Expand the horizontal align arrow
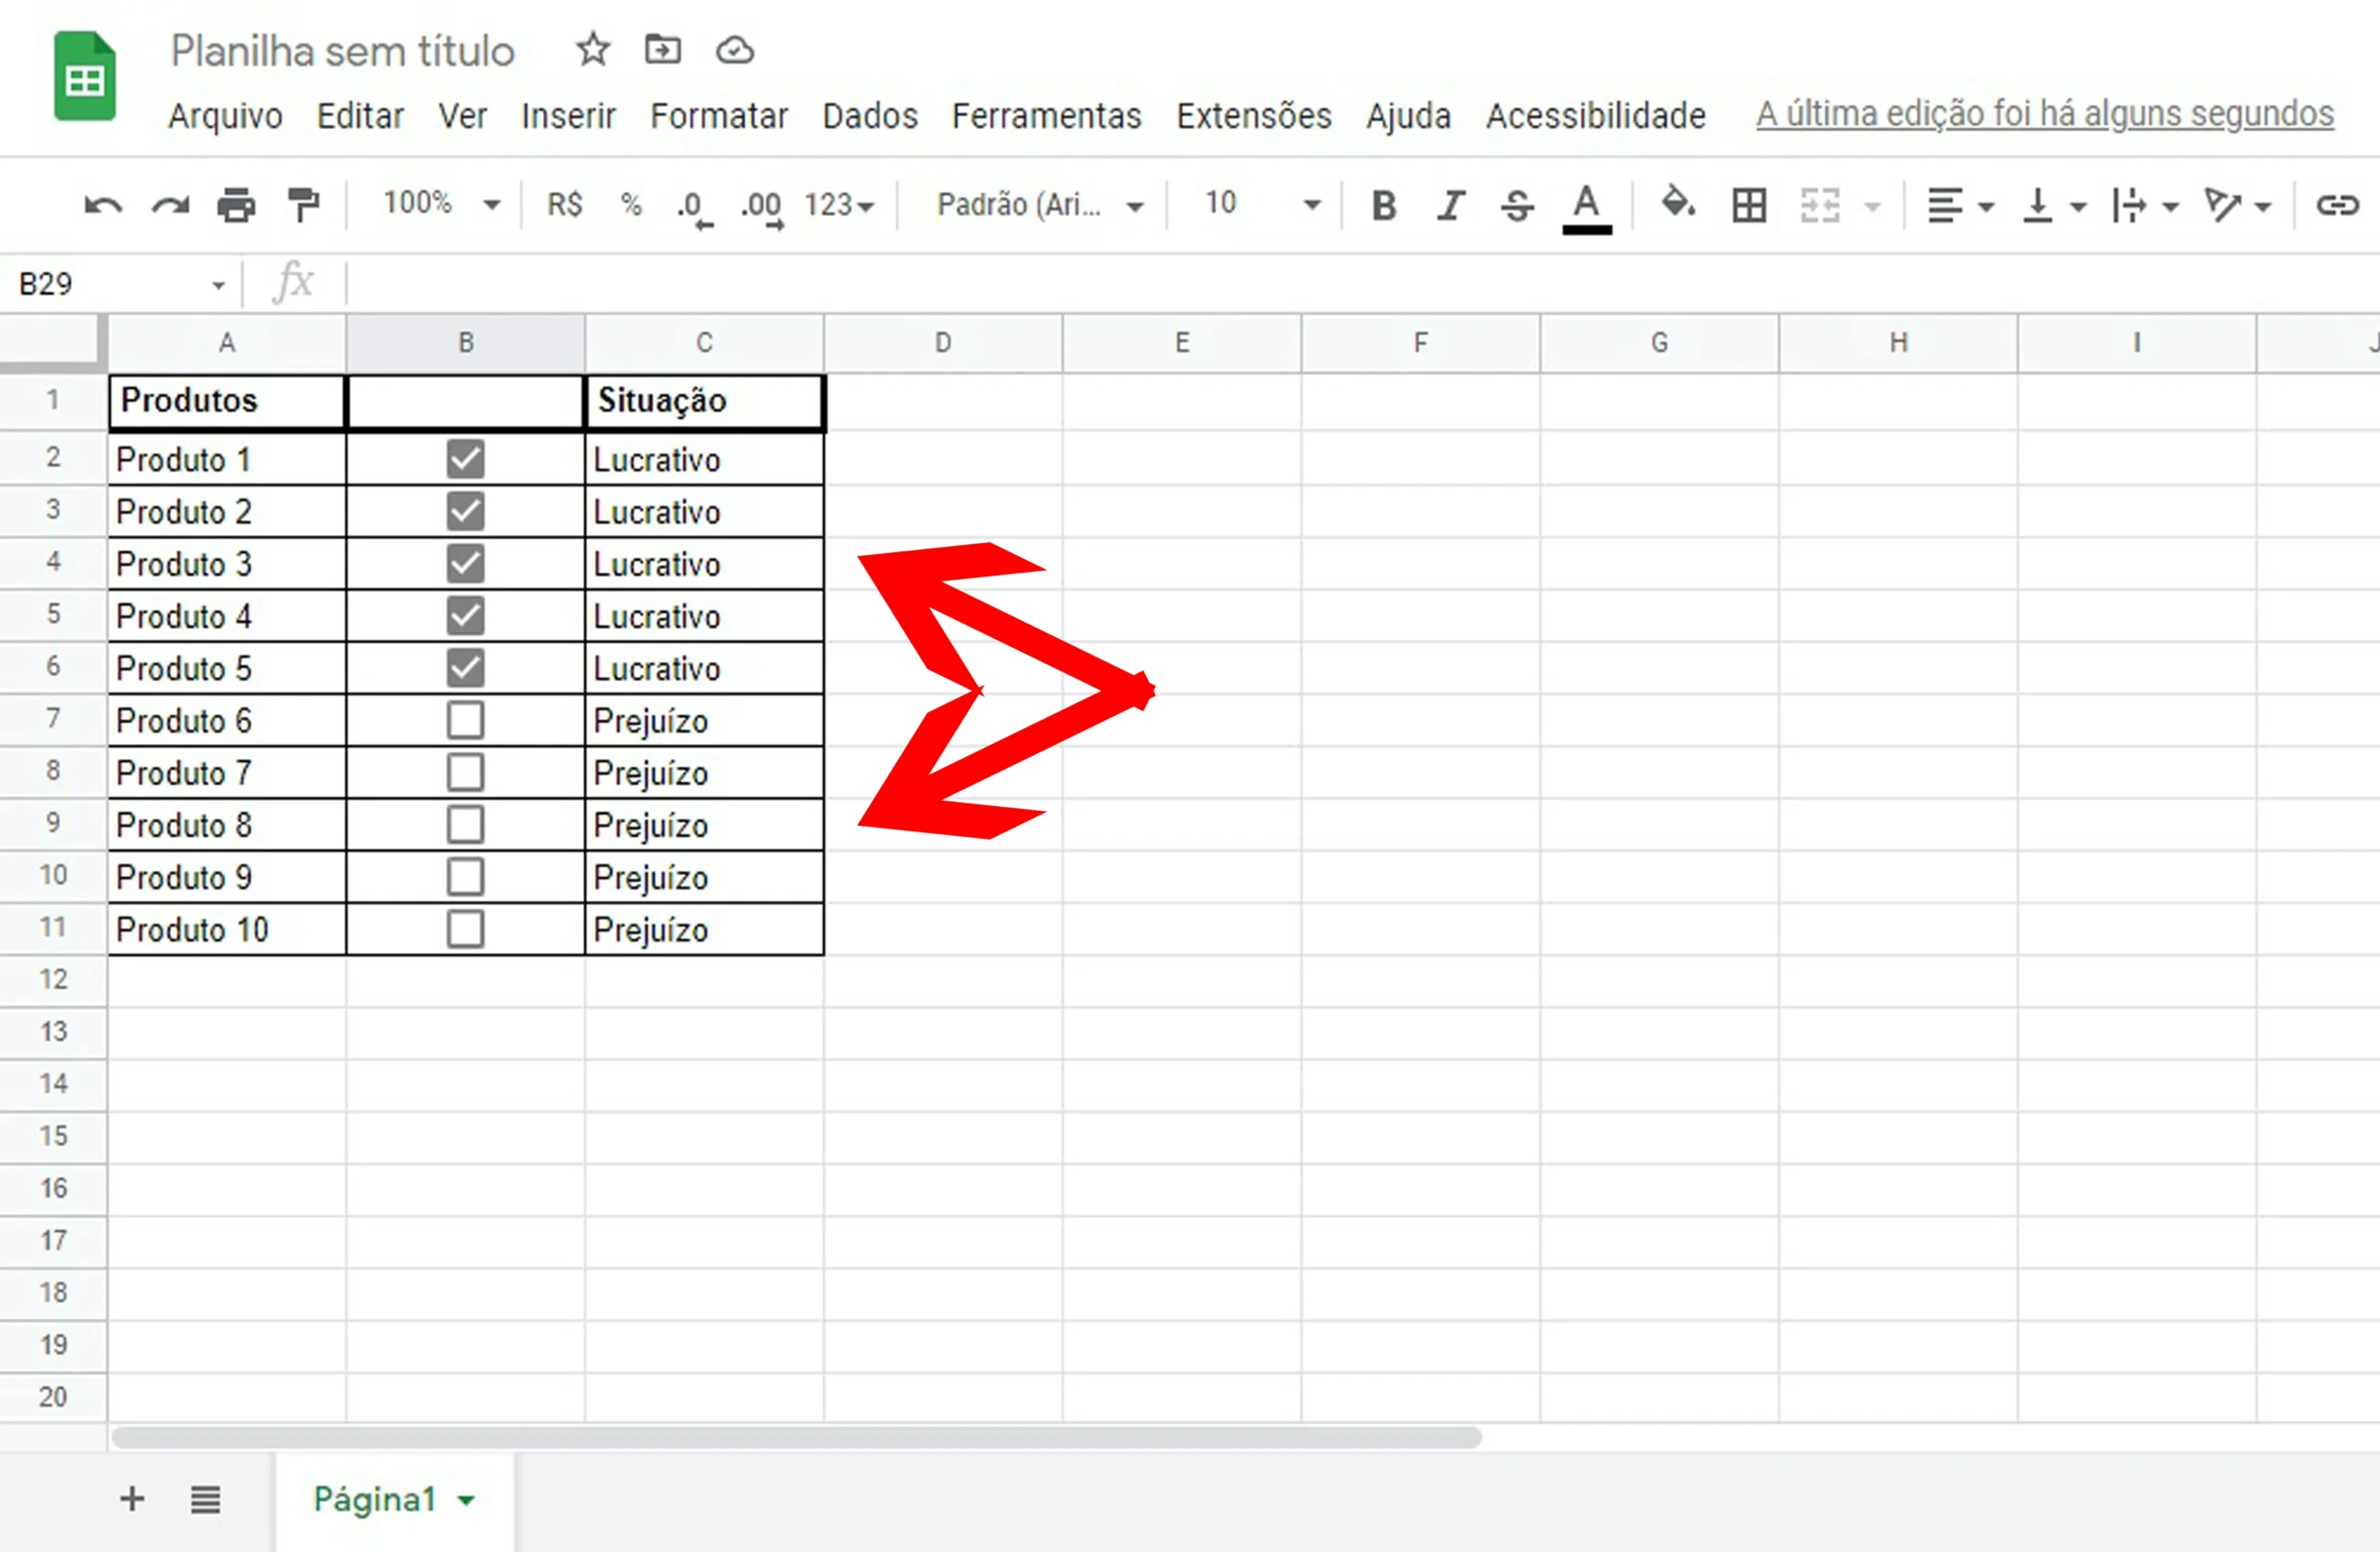Viewport: 2380px width, 1552px height. (1986, 207)
